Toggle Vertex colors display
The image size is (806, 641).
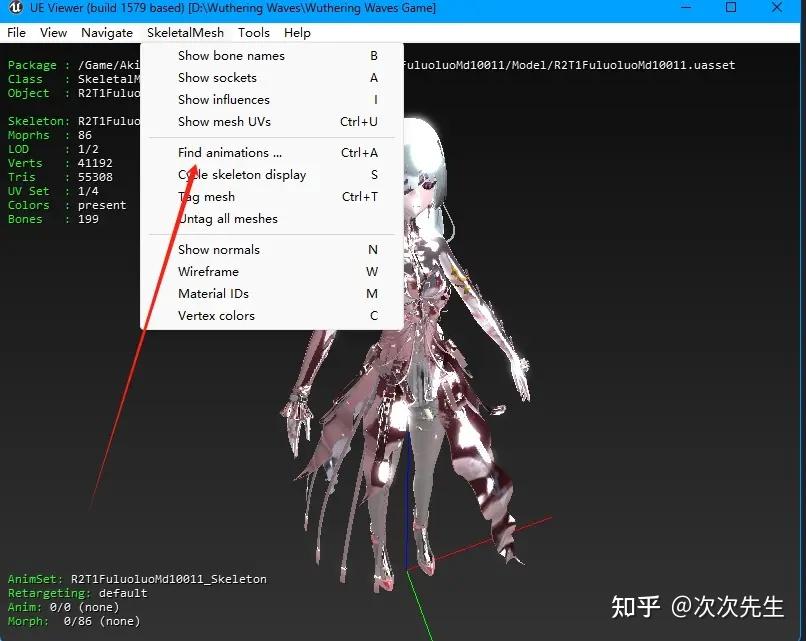(216, 316)
